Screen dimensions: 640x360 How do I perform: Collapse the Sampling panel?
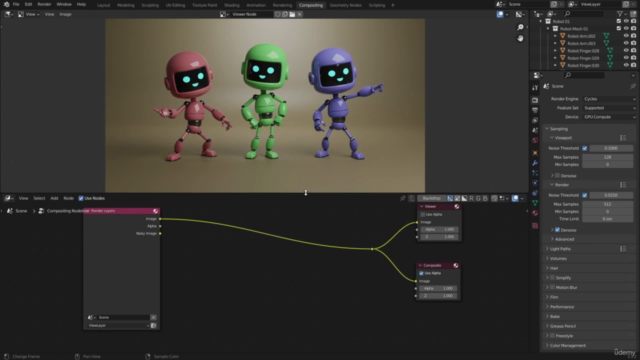[x=558, y=129]
